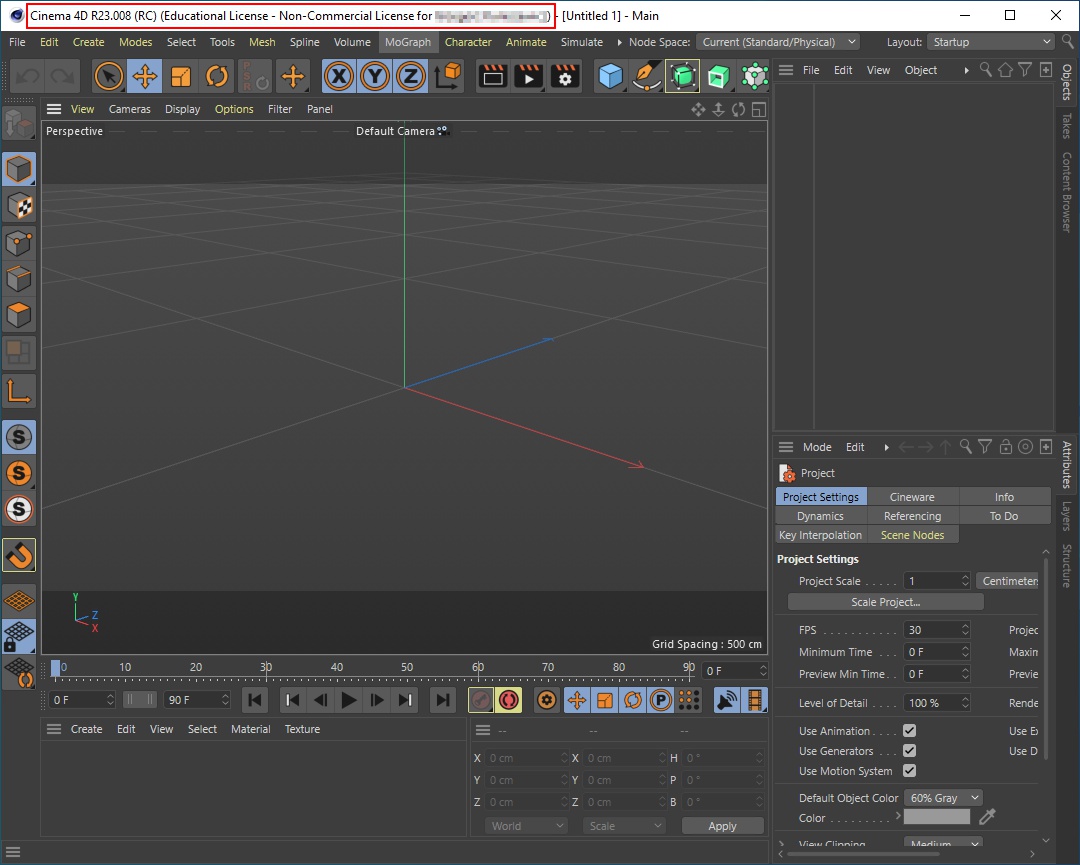The height and width of the screenshot is (865, 1080).
Task: Pick color with eyedropper icon
Action: (x=987, y=817)
